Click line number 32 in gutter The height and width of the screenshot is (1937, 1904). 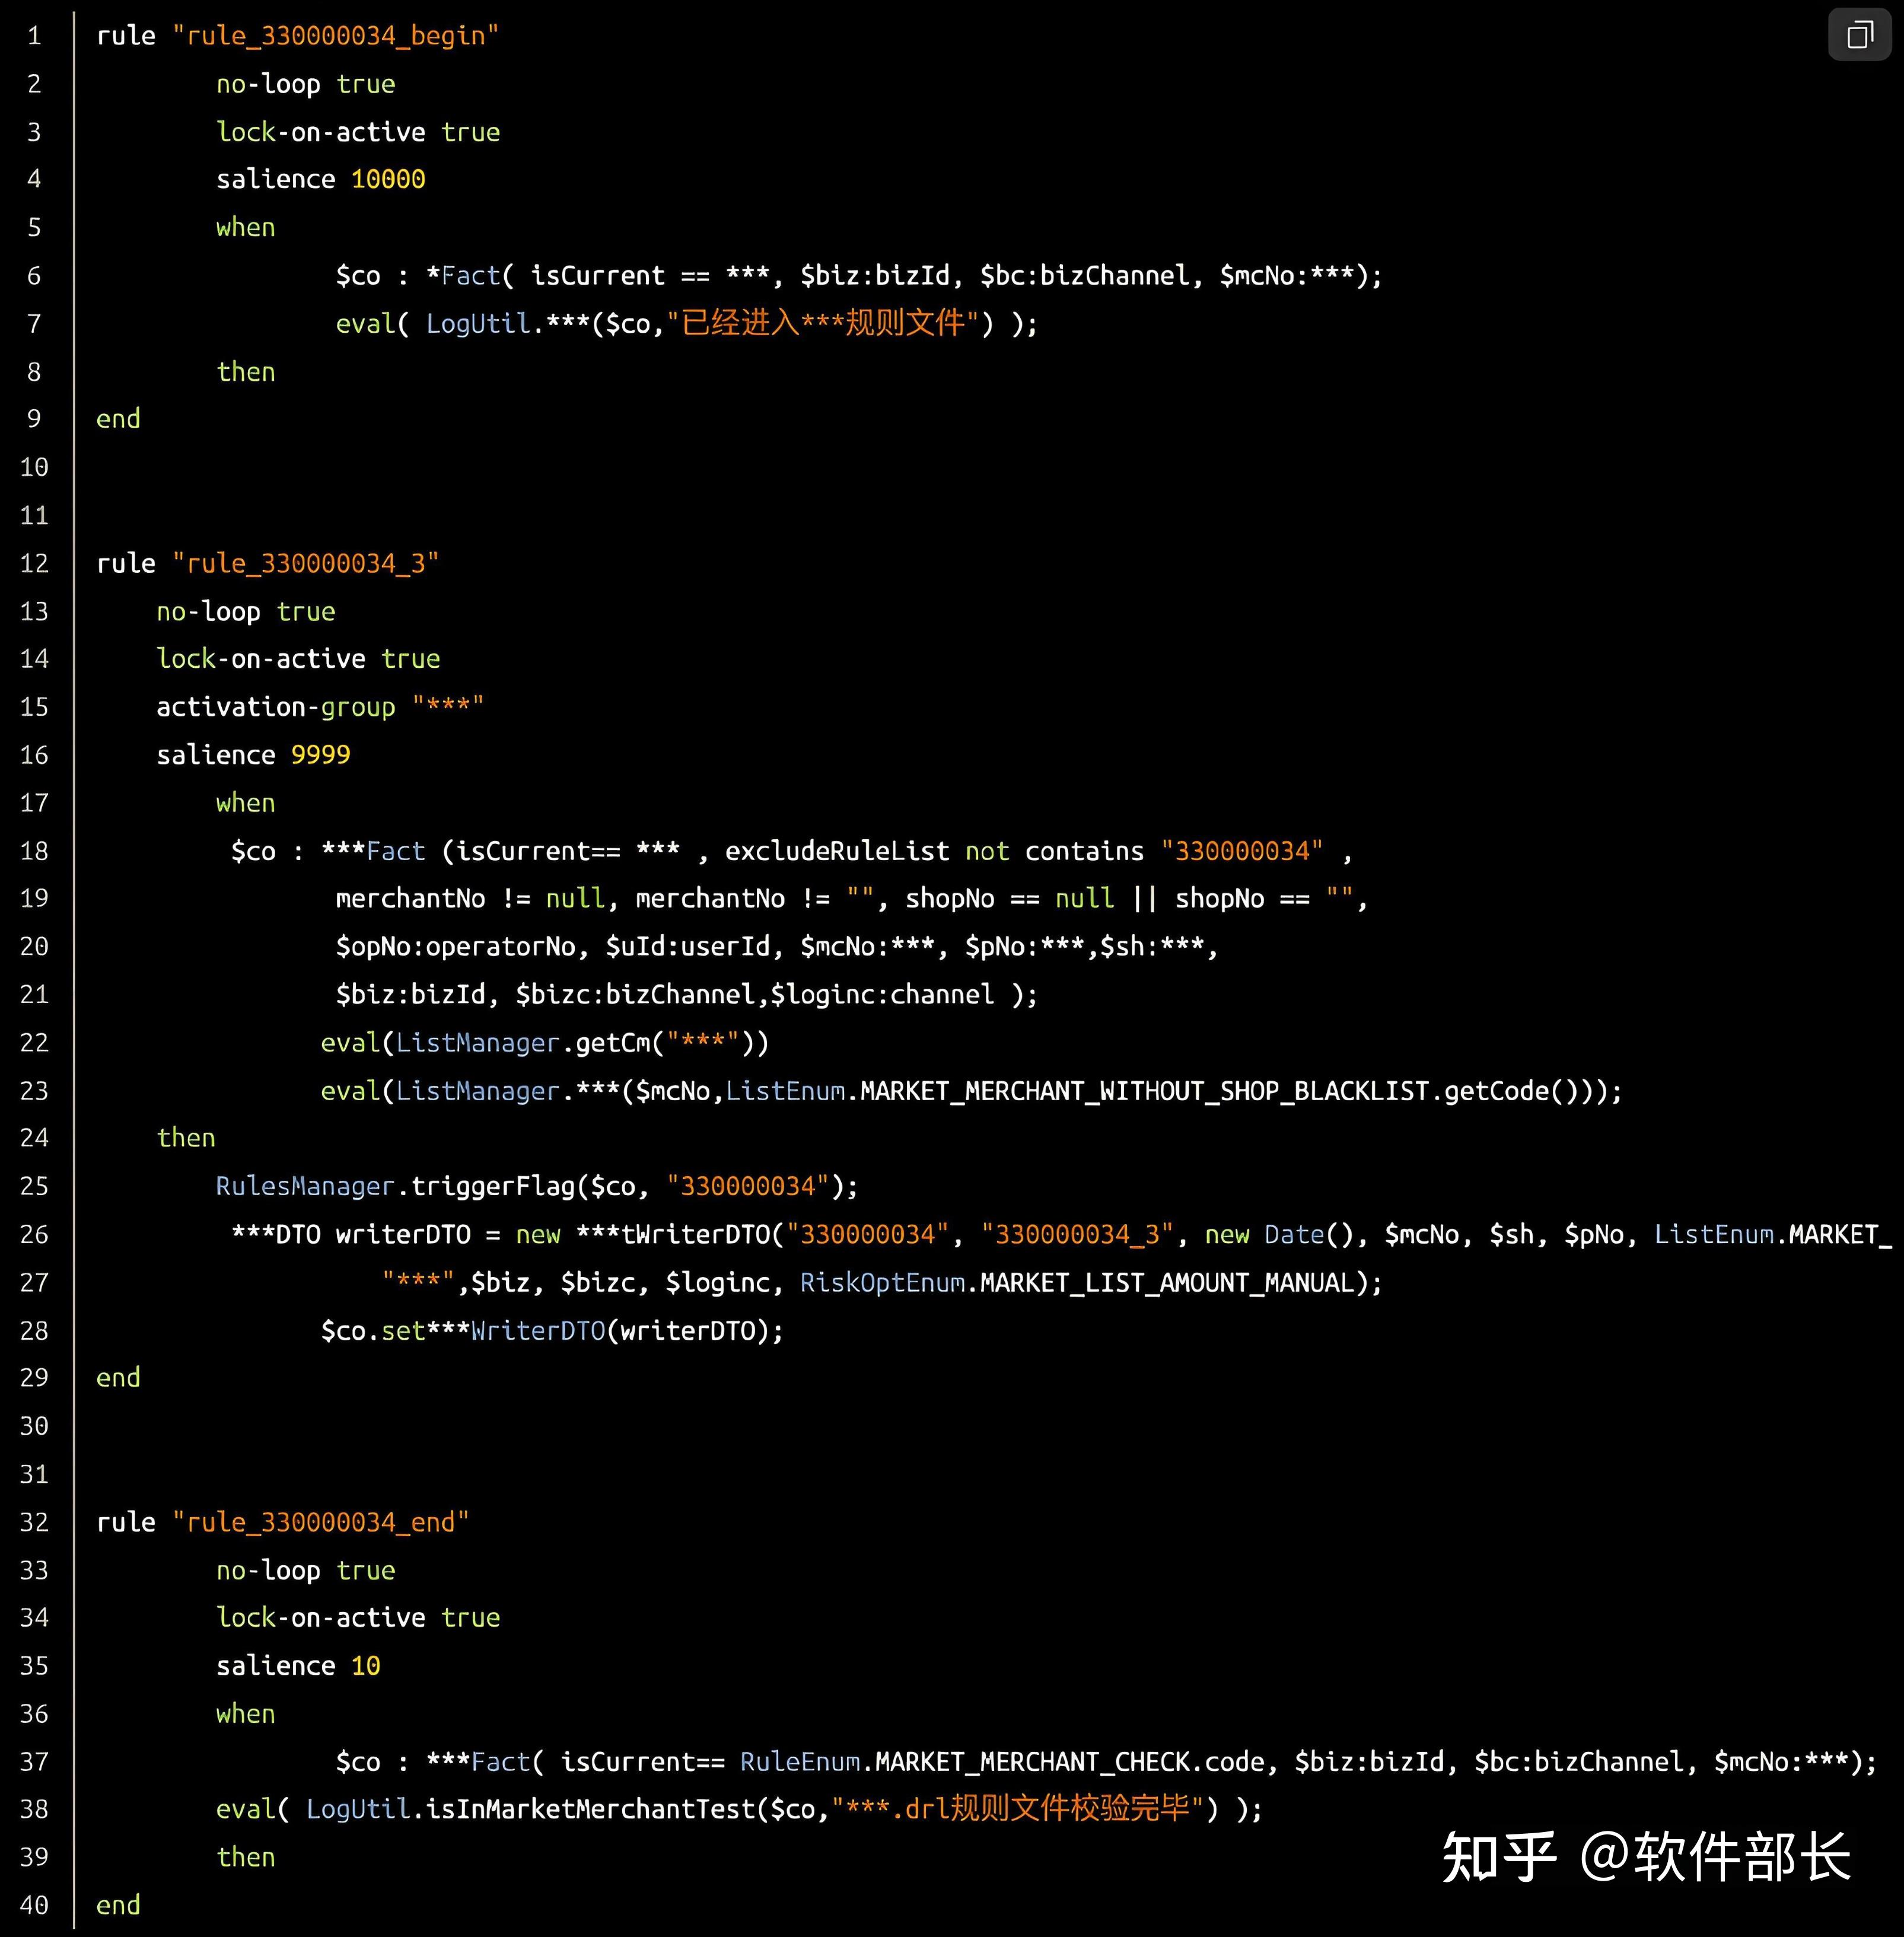tap(34, 1522)
